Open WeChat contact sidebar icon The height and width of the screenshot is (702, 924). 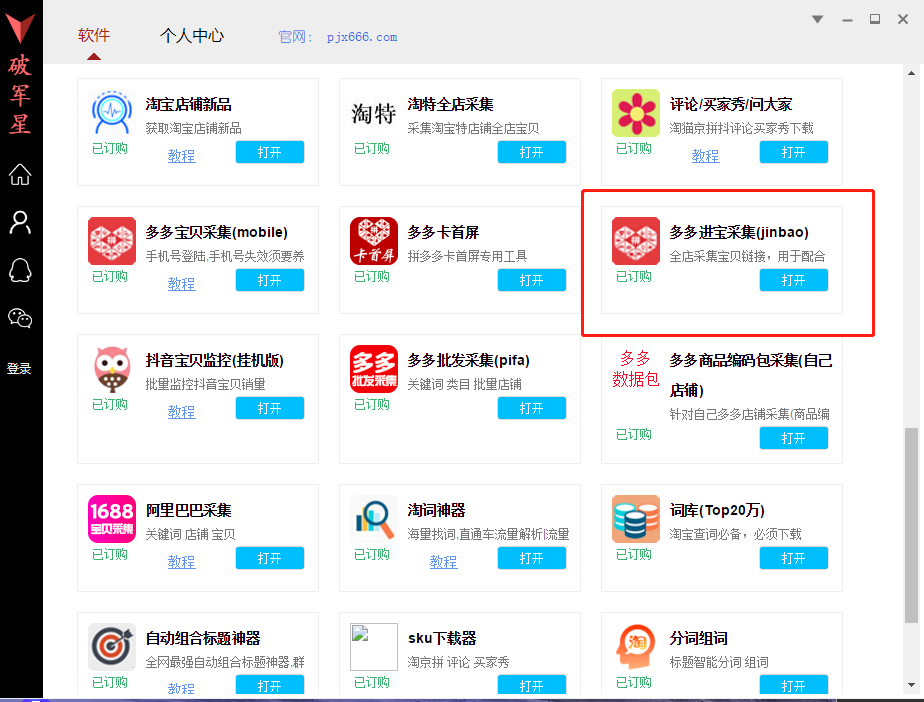pyautogui.click(x=20, y=318)
